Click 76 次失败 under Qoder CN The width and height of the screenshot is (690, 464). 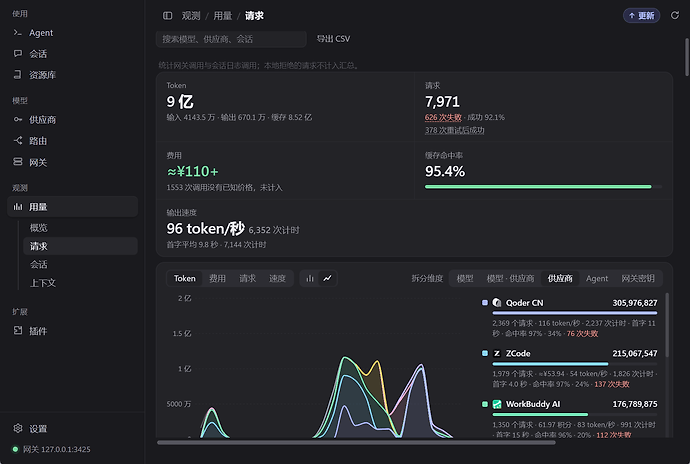coord(582,334)
